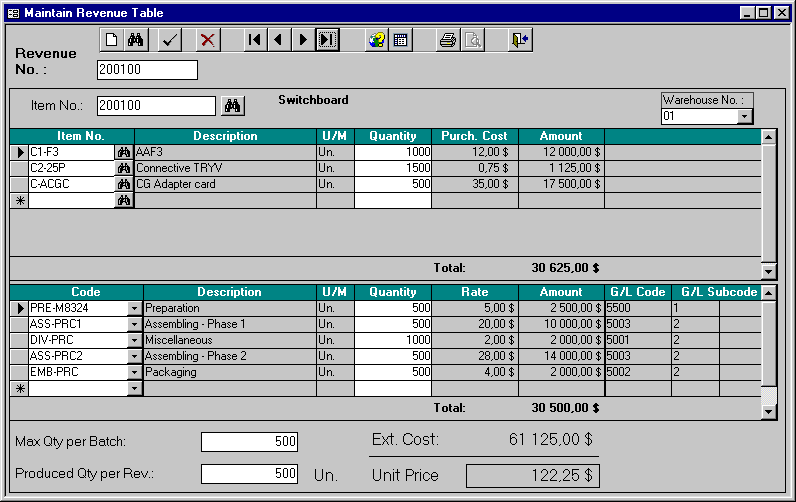Click the Print icon
The height and width of the screenshot is (502, 796).
click(448, 40)
